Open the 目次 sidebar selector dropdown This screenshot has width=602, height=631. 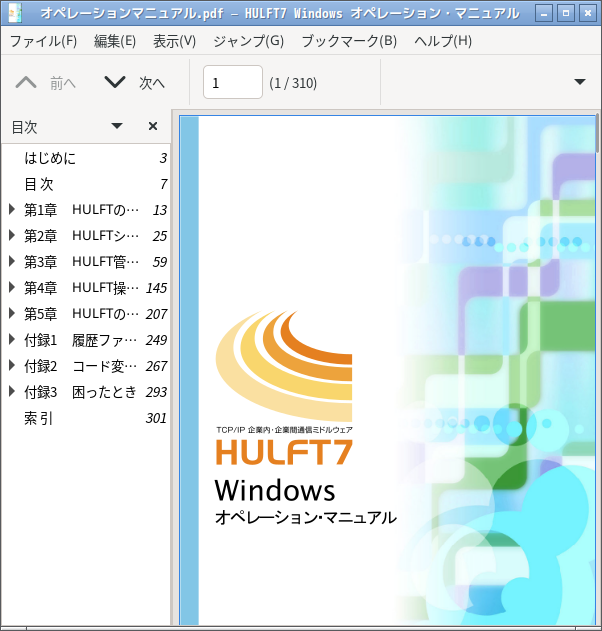117,126
